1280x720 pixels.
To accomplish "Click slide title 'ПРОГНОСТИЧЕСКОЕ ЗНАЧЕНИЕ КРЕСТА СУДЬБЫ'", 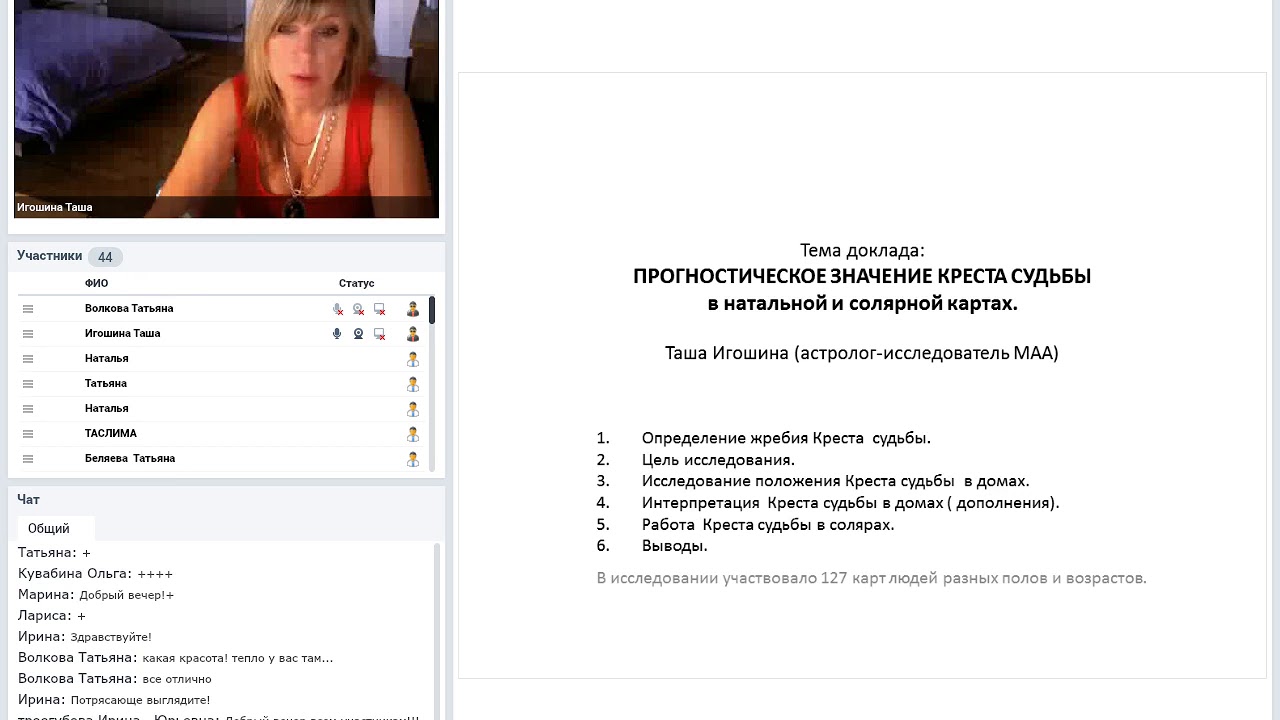I will tap(862, 277).
